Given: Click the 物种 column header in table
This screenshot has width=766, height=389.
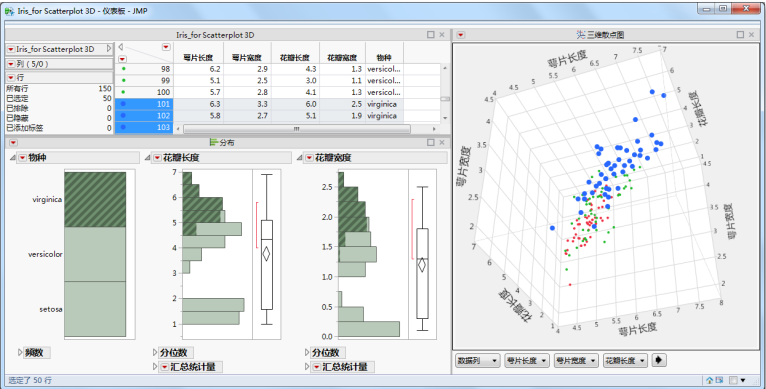Looking at the screenshot, I should [x=384, y=58].
